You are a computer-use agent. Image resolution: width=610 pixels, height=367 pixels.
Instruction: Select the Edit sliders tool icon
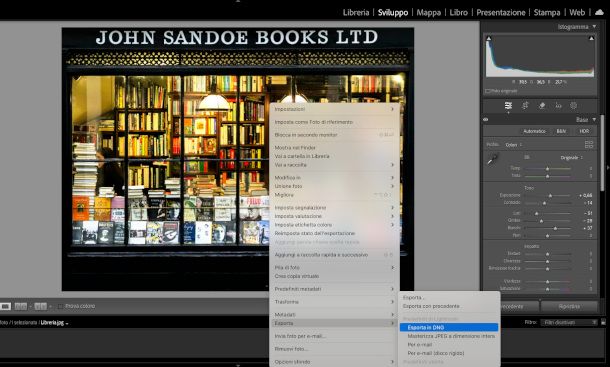point(508,105)
